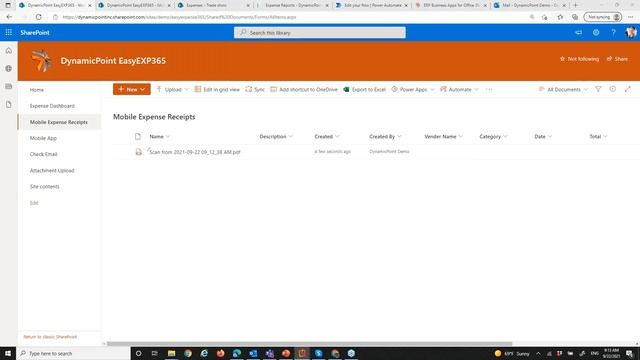Open Outlook from the taskbar
640x360 pixels.
(253, 353)
